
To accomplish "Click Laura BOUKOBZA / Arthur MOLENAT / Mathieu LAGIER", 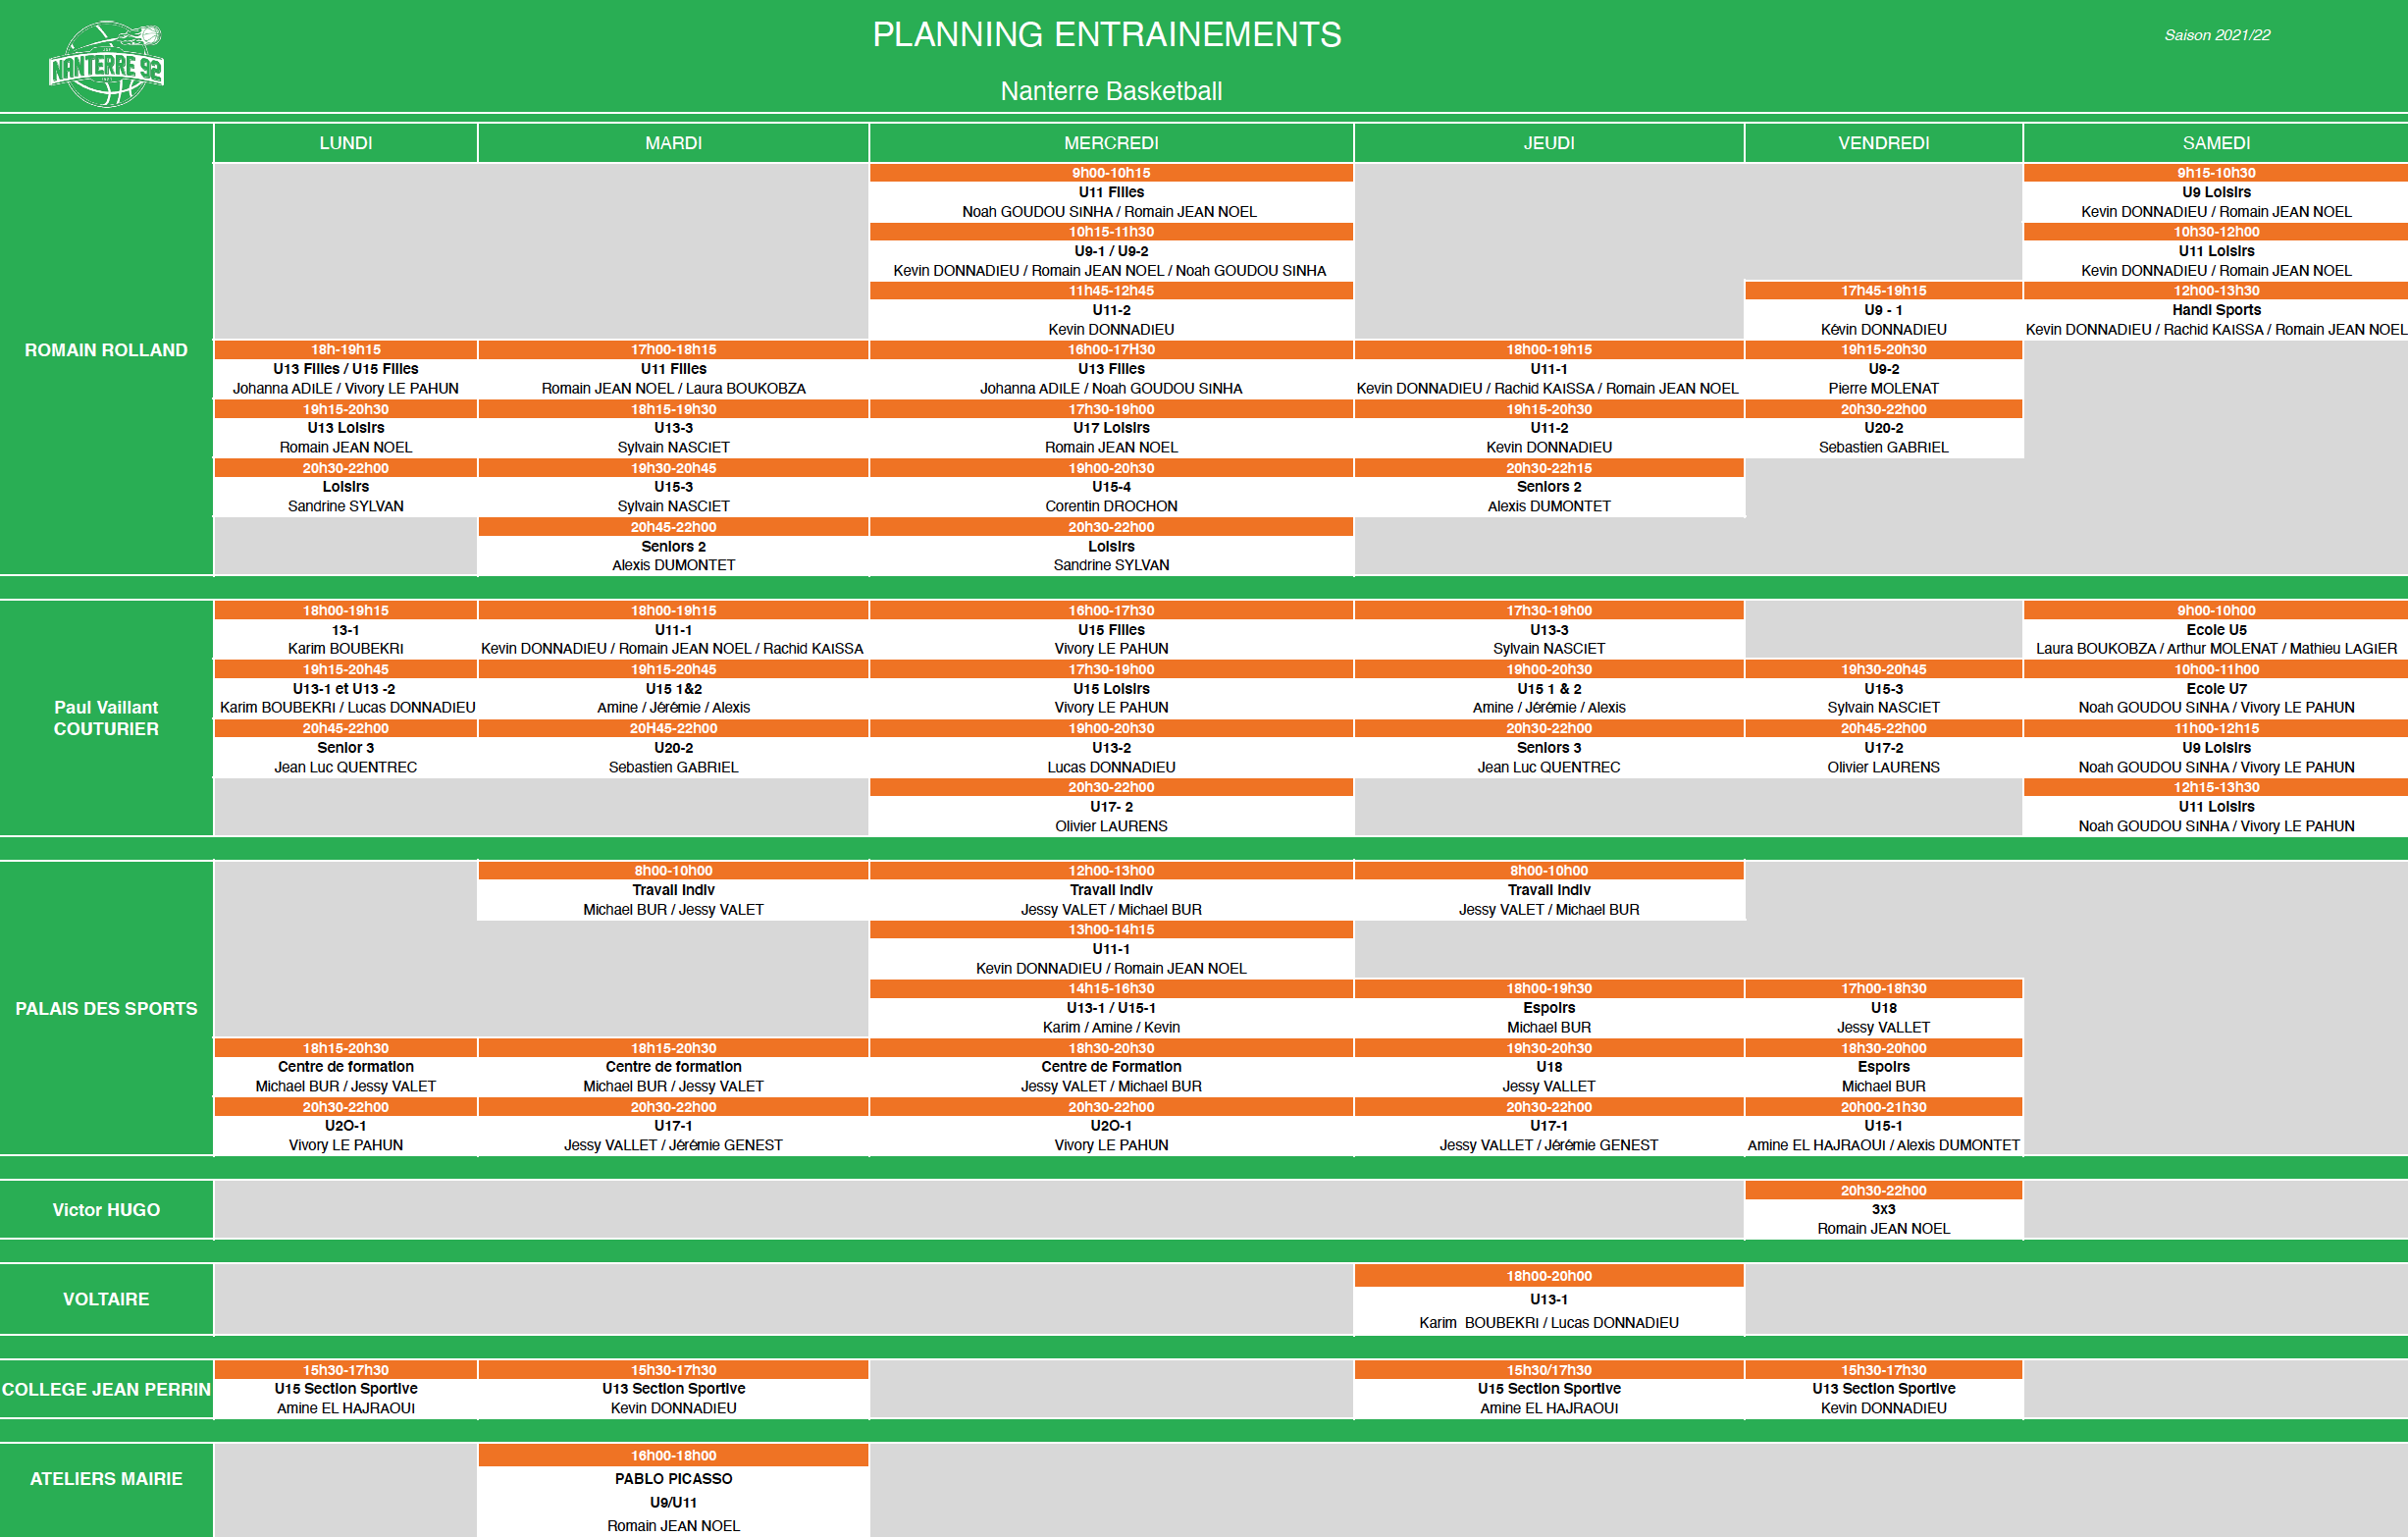I will 2216,649.
